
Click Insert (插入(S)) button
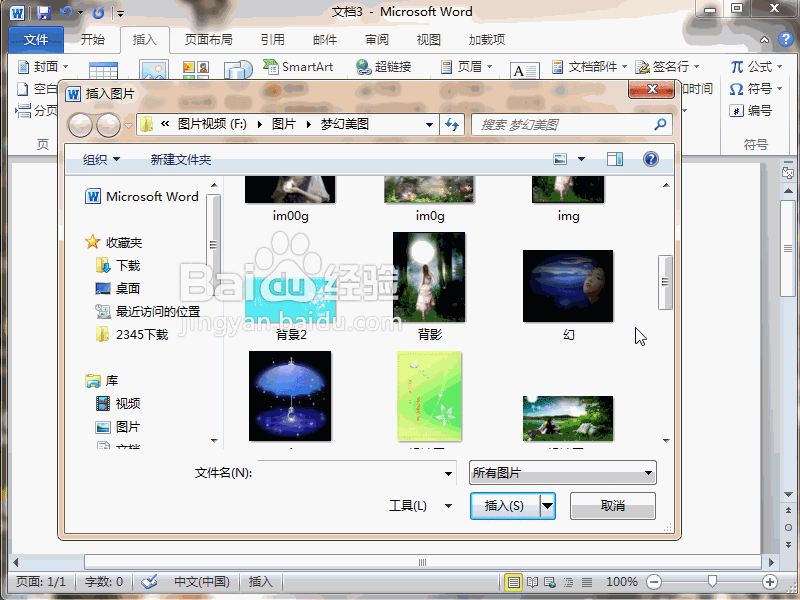(505, 506)
